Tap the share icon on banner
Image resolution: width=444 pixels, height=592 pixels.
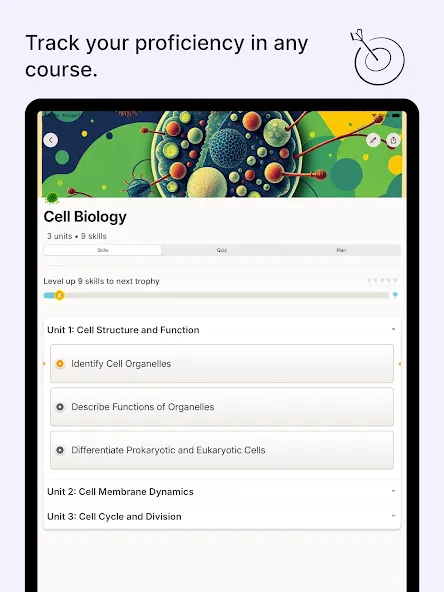pos(393,140)
